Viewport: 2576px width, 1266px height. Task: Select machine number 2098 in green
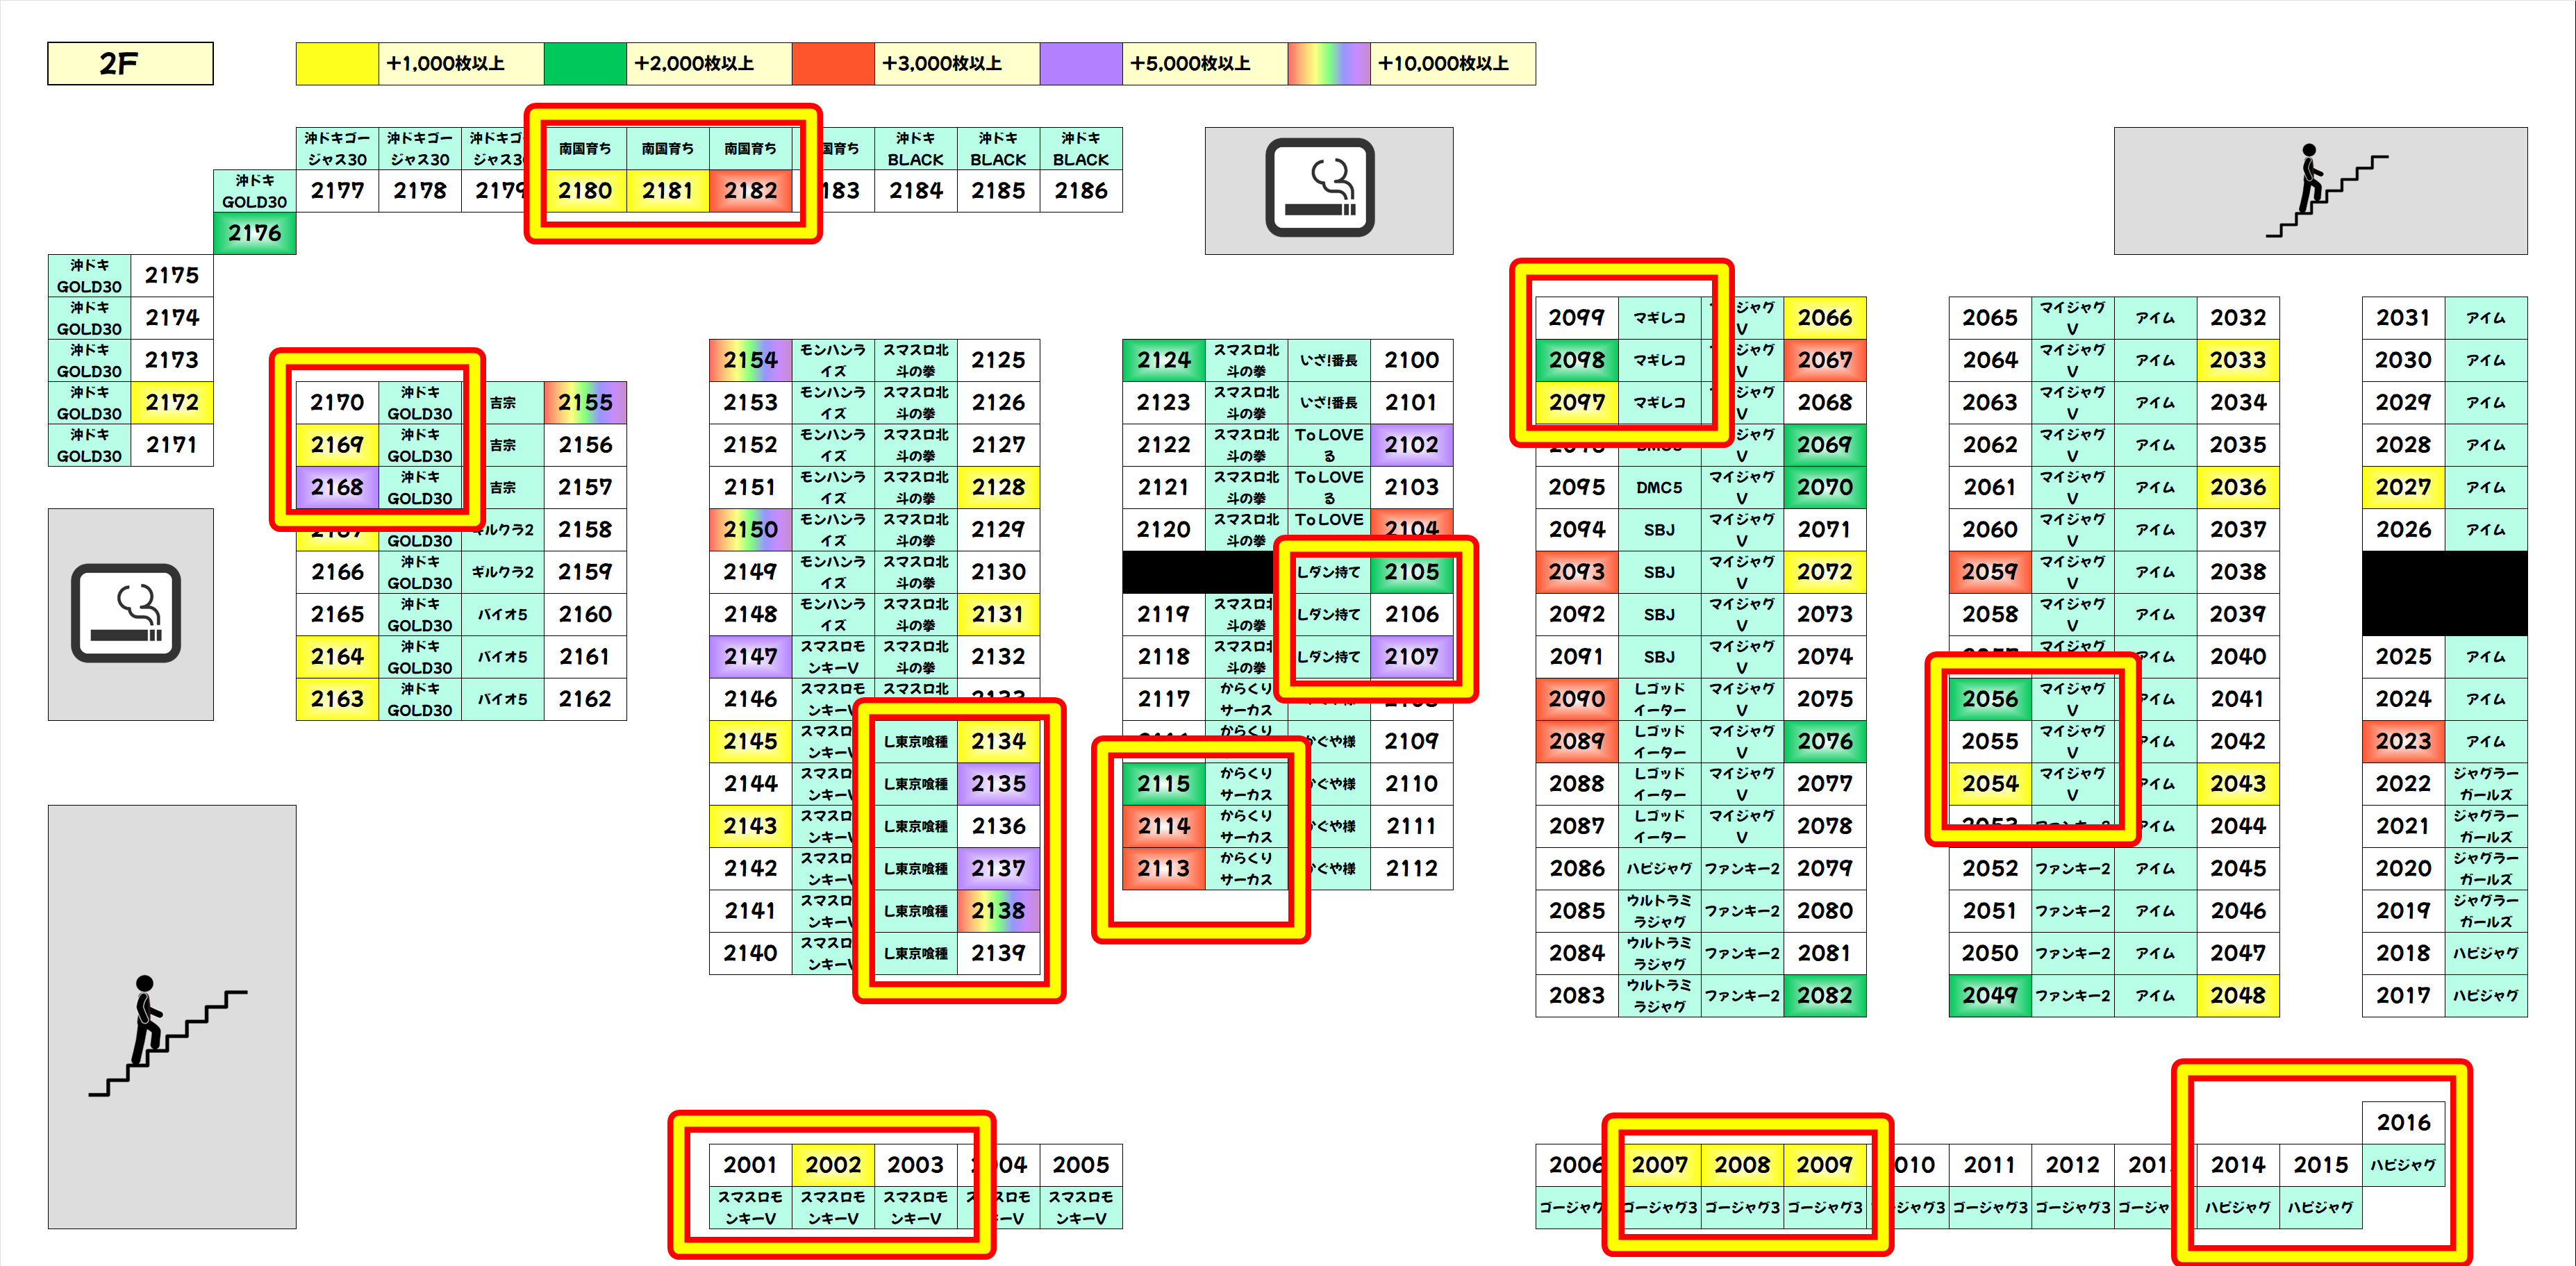(x=1577, y=360)
